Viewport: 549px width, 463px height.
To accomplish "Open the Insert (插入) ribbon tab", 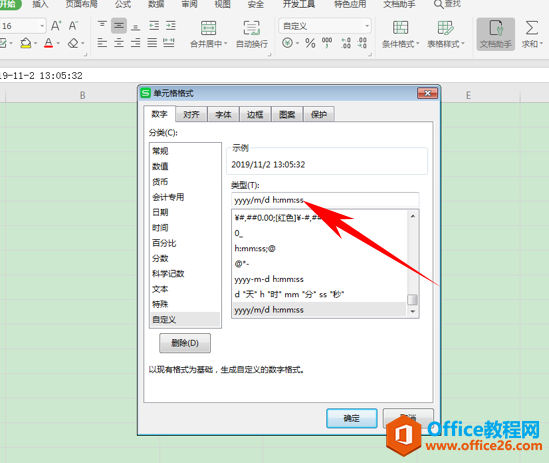I will [x=40, y=4].
